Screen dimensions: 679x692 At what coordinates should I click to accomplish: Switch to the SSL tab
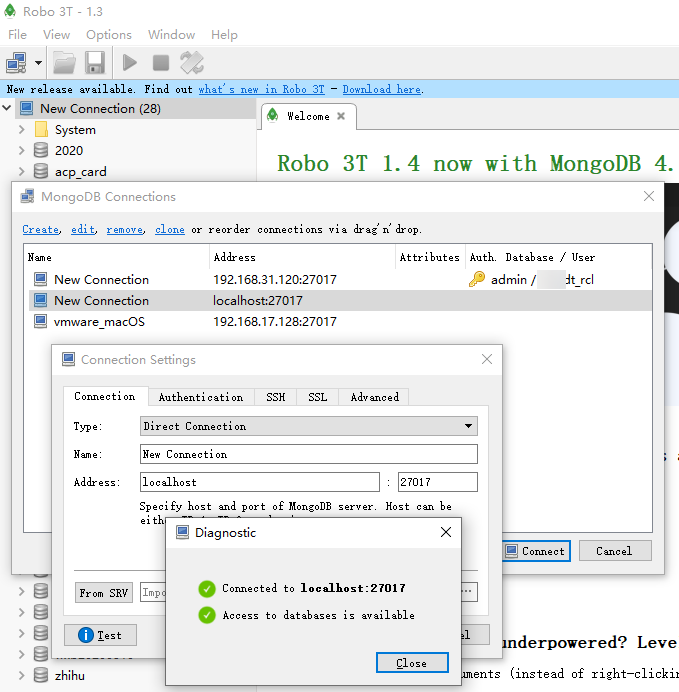[318, 397]
